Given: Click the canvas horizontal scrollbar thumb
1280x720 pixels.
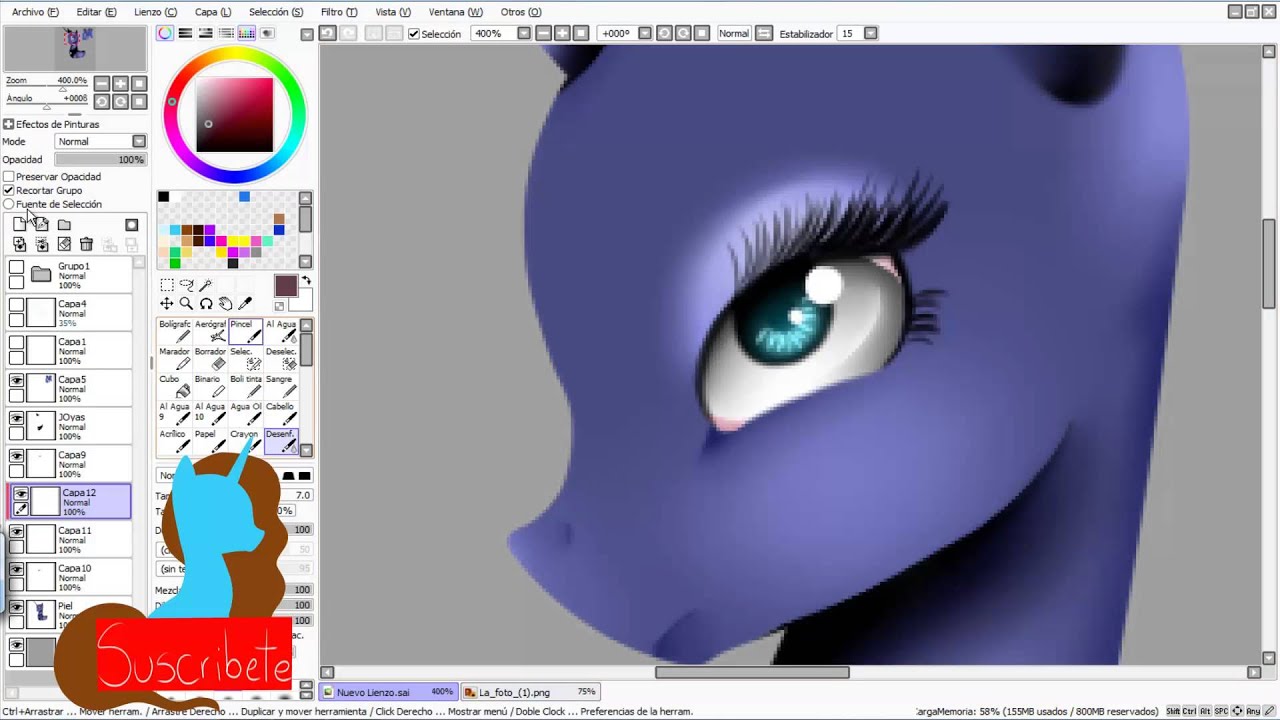Looking at the screenshot, I should (752, 672).
